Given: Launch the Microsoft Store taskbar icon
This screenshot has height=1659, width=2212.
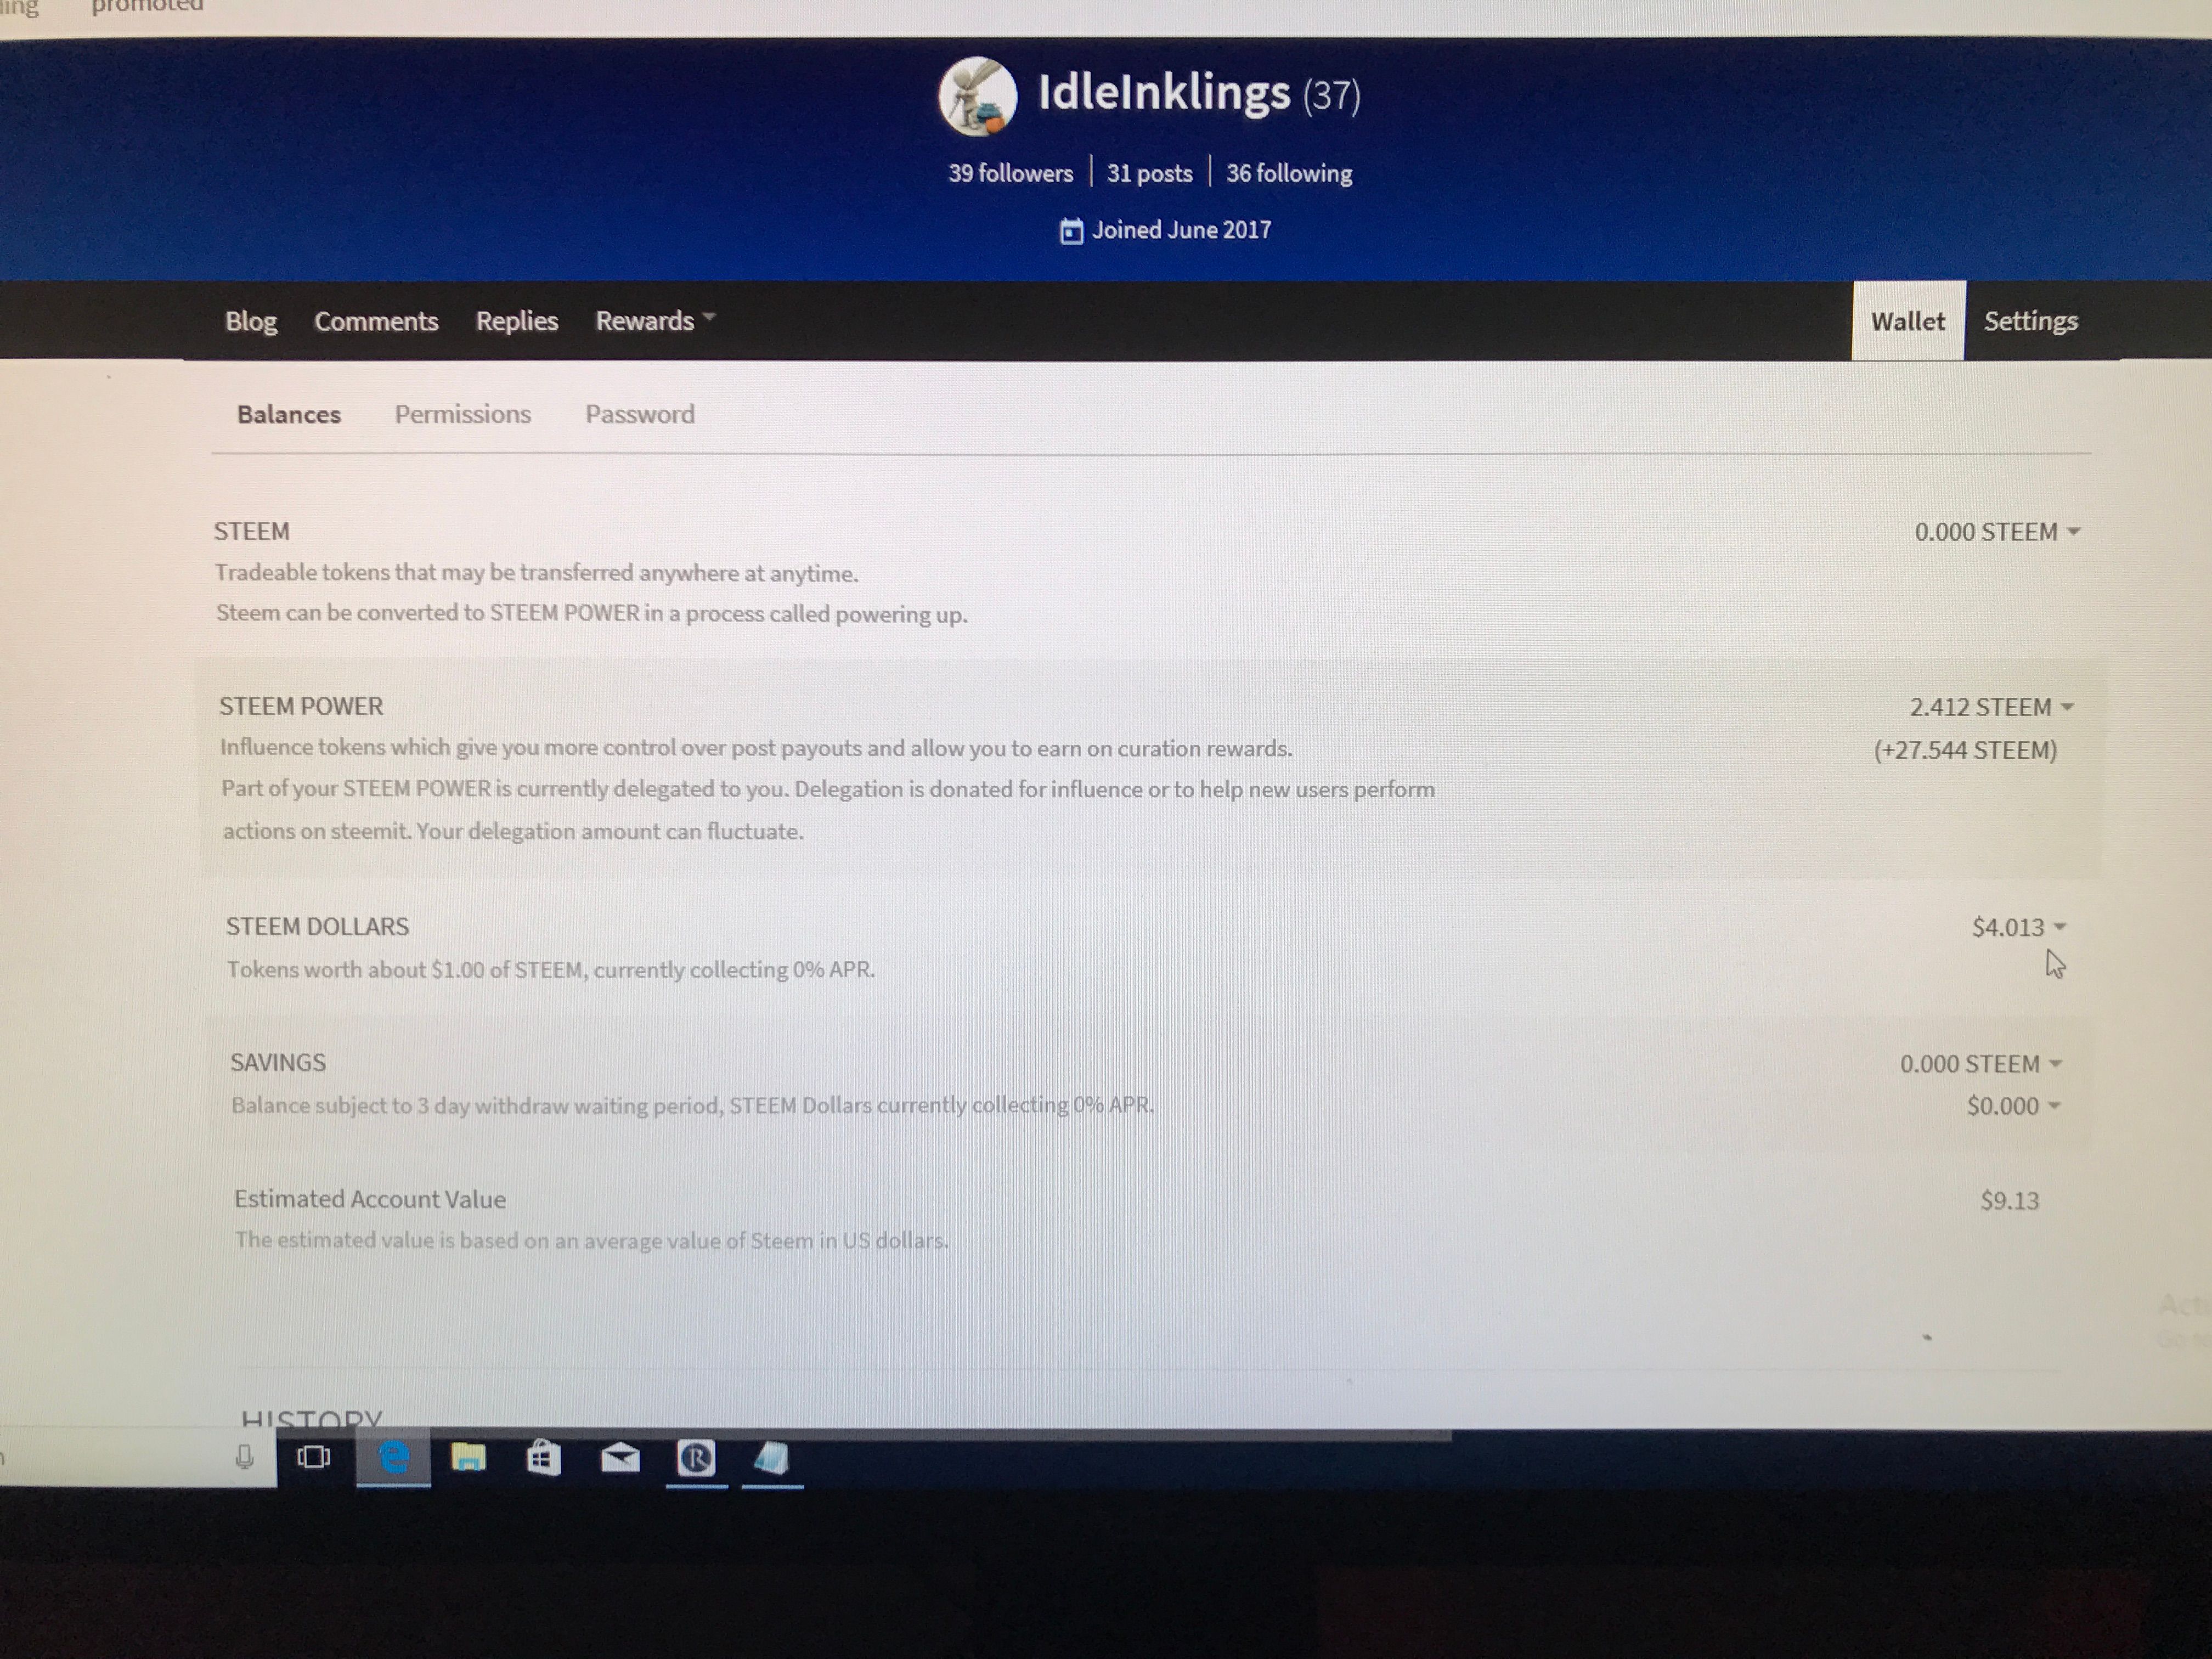Looking at the screenshot, I should pos(544,1458).
